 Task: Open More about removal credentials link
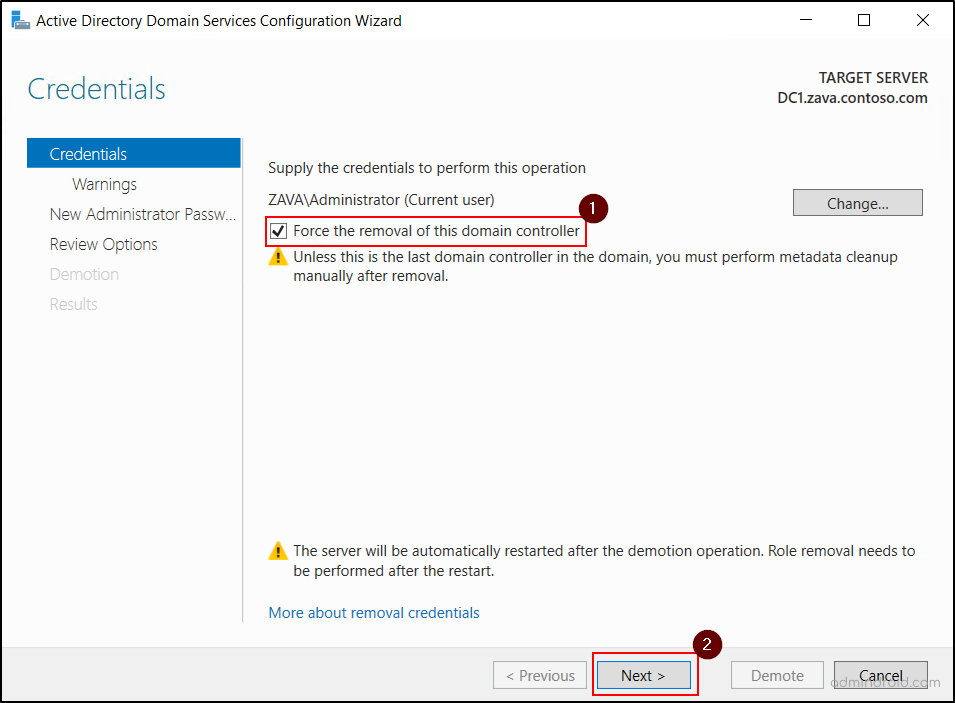[374, 613]
